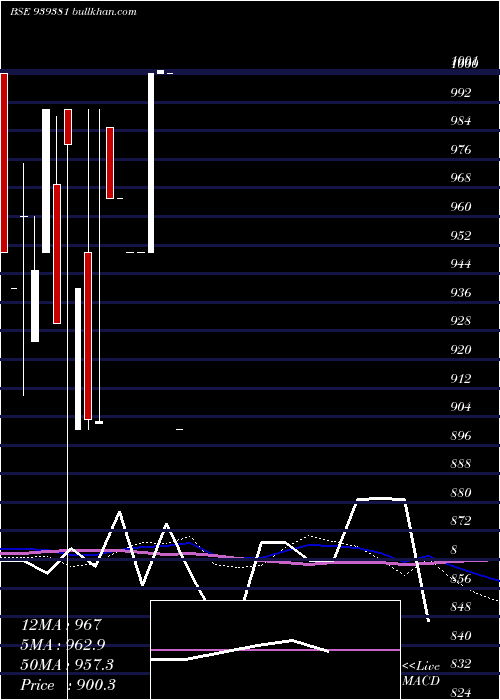
Task: Click the 5MA : 962.9 label
Action: tap(63, 645)
